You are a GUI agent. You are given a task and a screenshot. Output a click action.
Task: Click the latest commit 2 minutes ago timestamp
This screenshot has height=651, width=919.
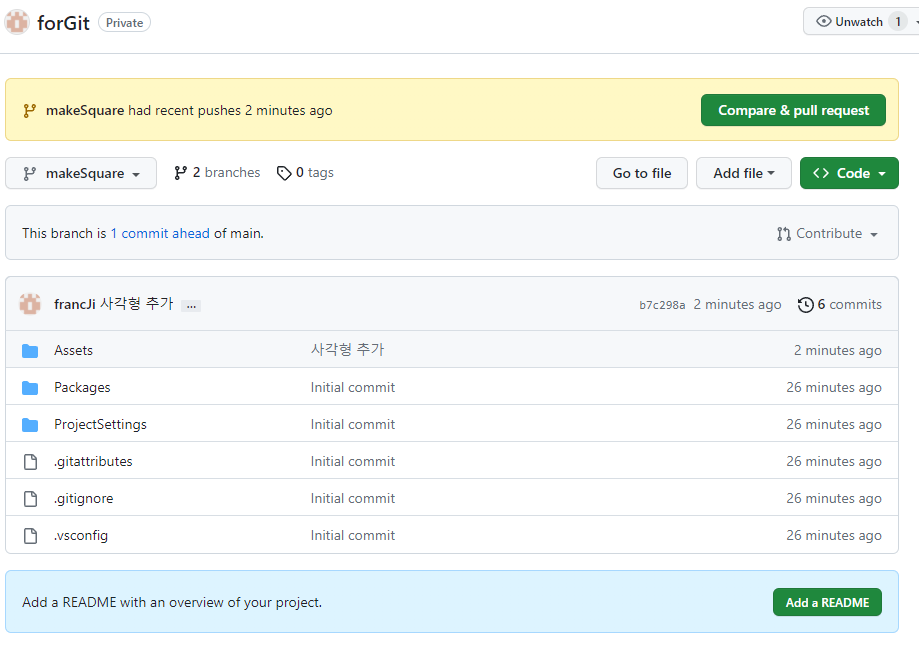(737, 304)
